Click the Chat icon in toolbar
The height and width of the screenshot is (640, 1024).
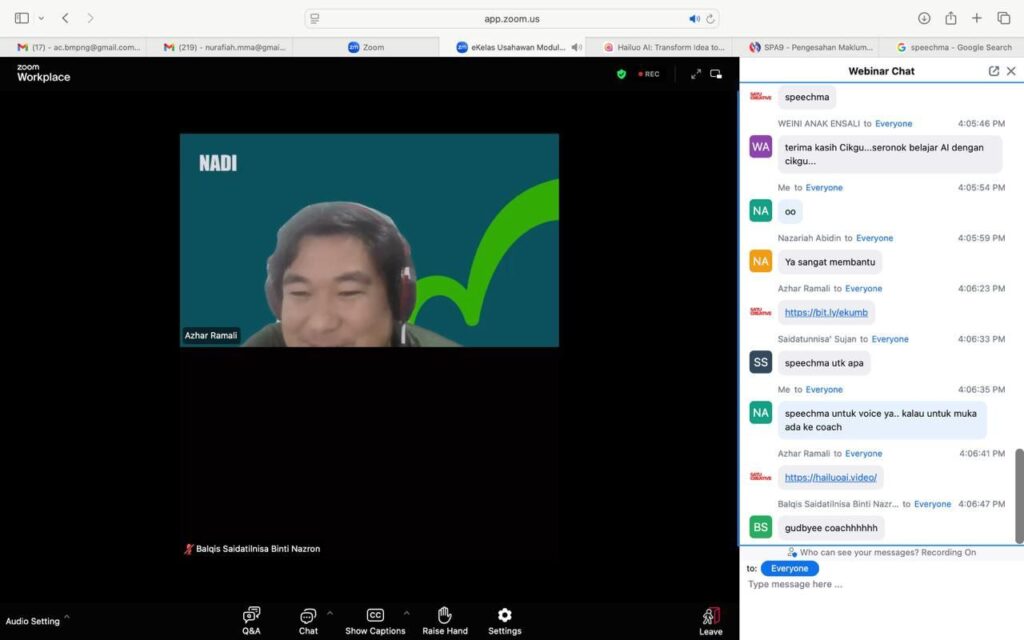(x=308, y=620)
